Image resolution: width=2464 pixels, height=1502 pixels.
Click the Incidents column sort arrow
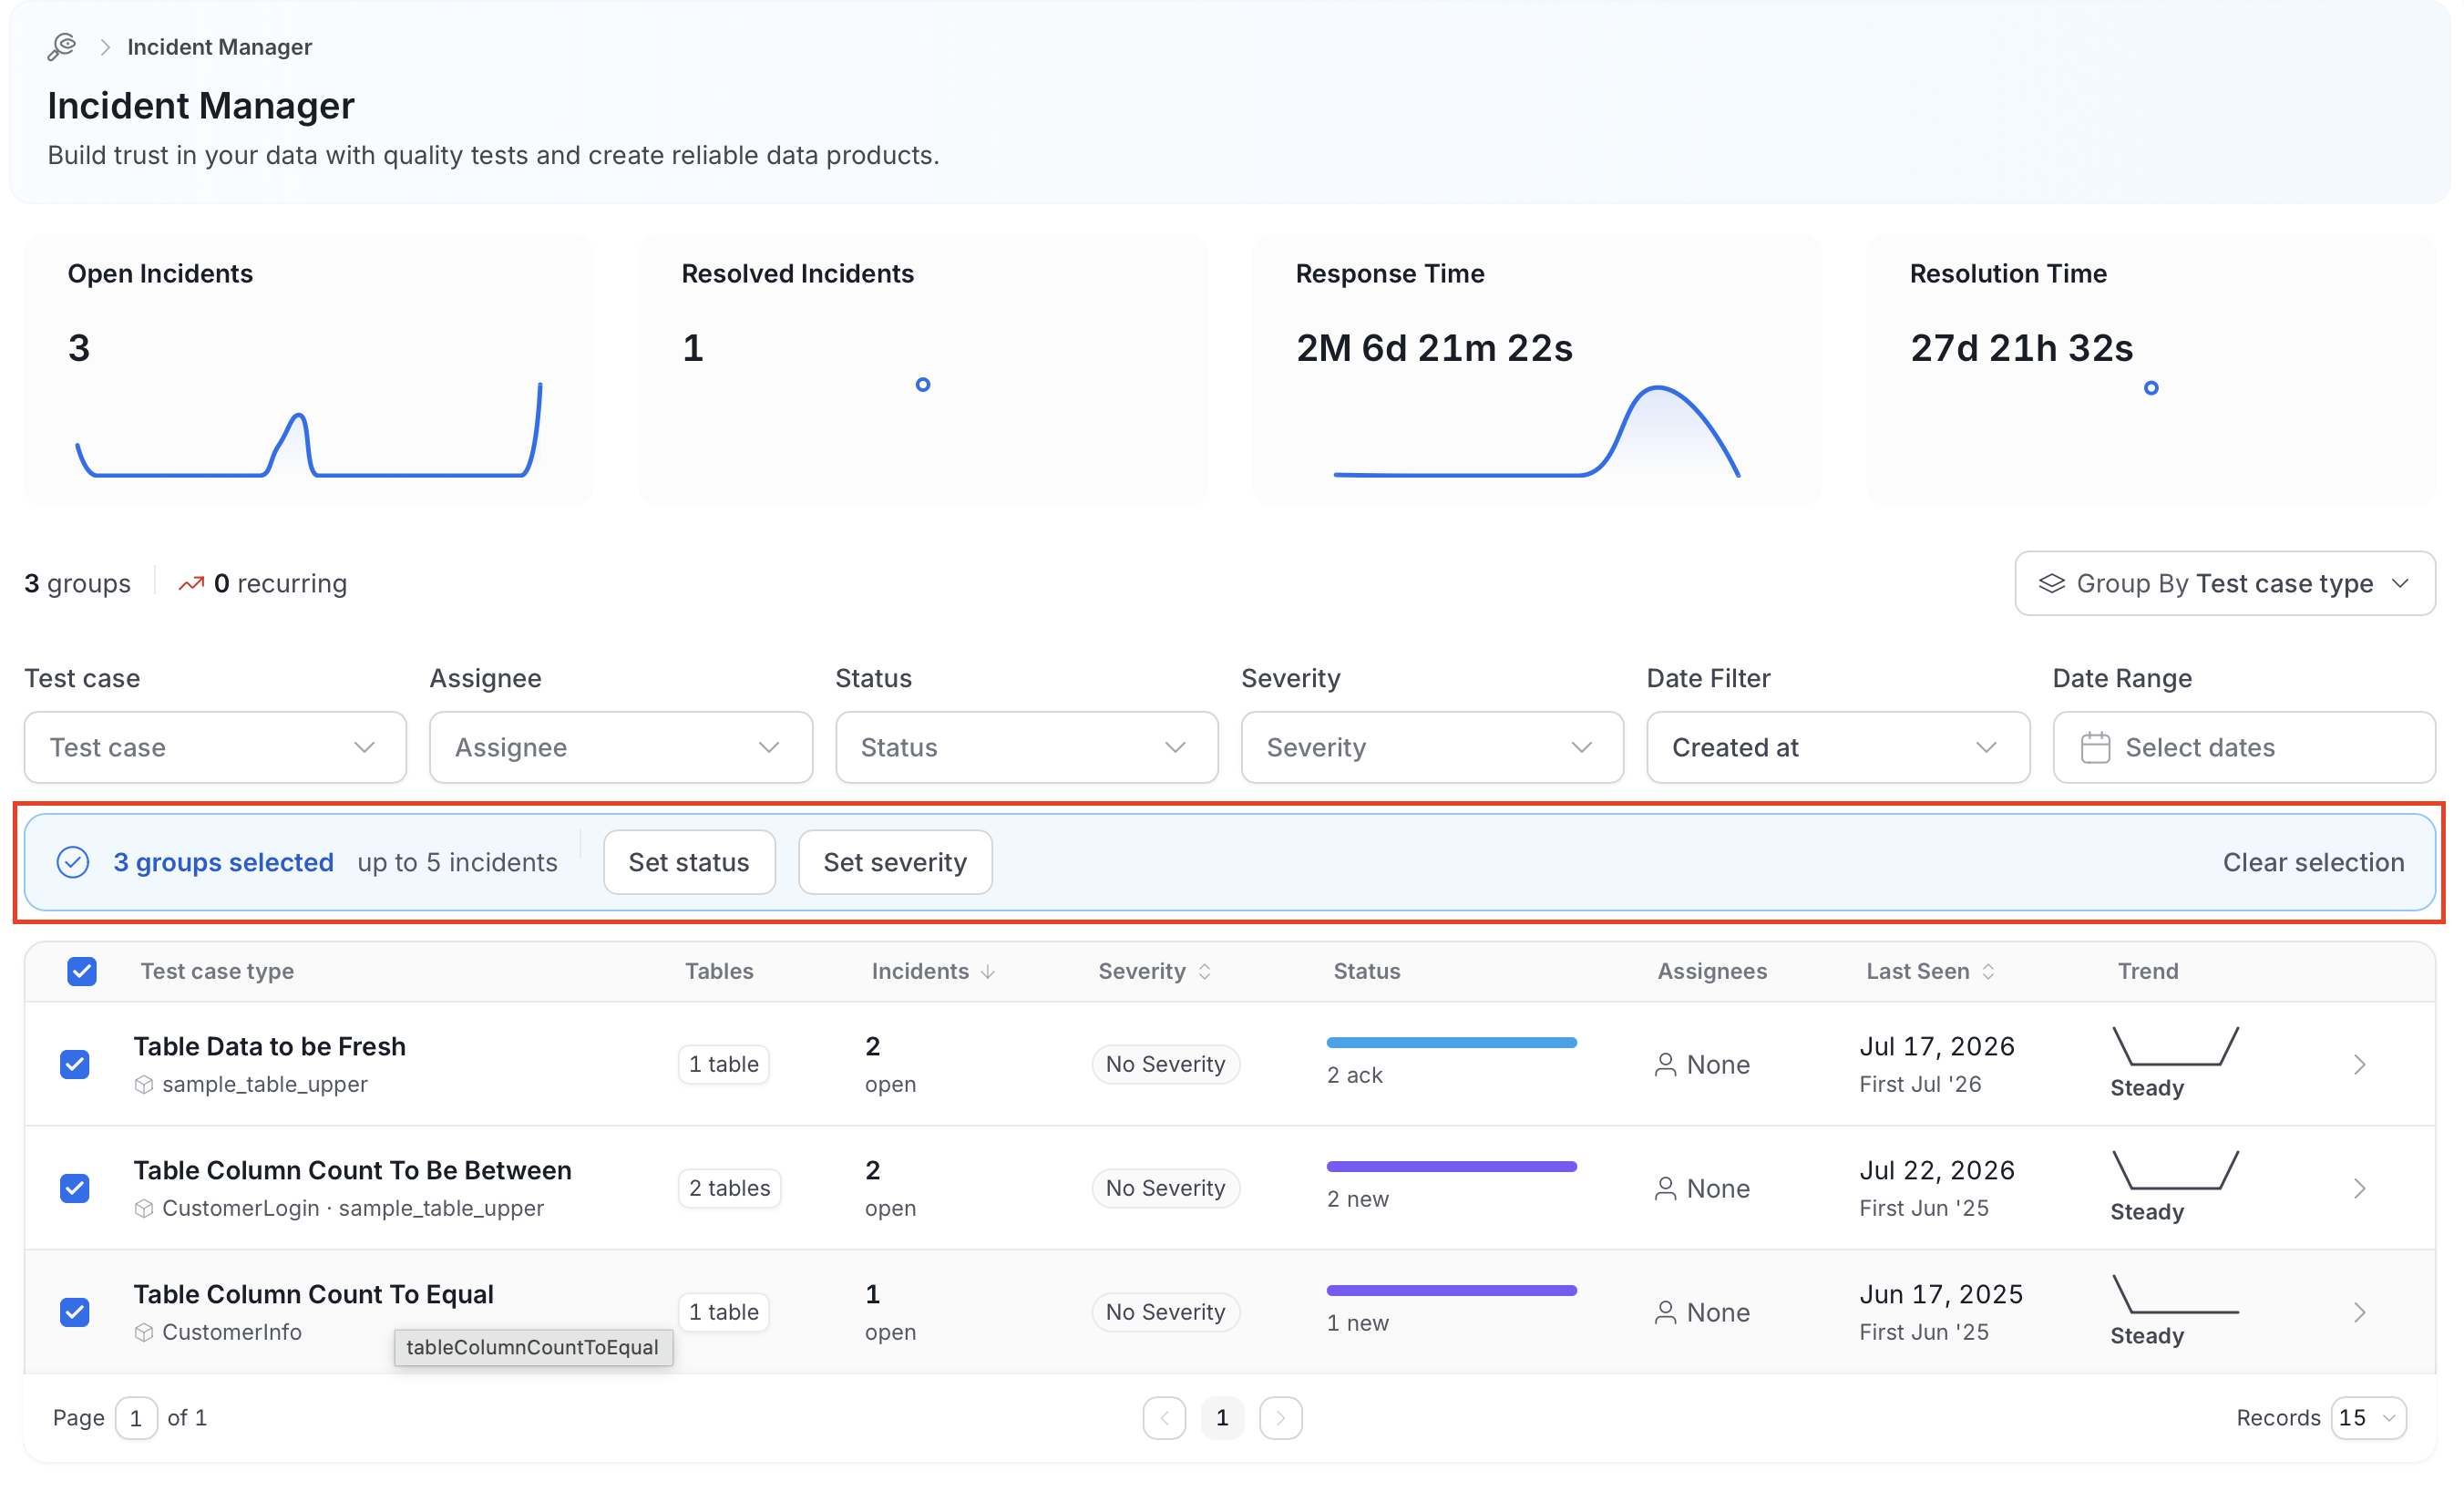988,971
